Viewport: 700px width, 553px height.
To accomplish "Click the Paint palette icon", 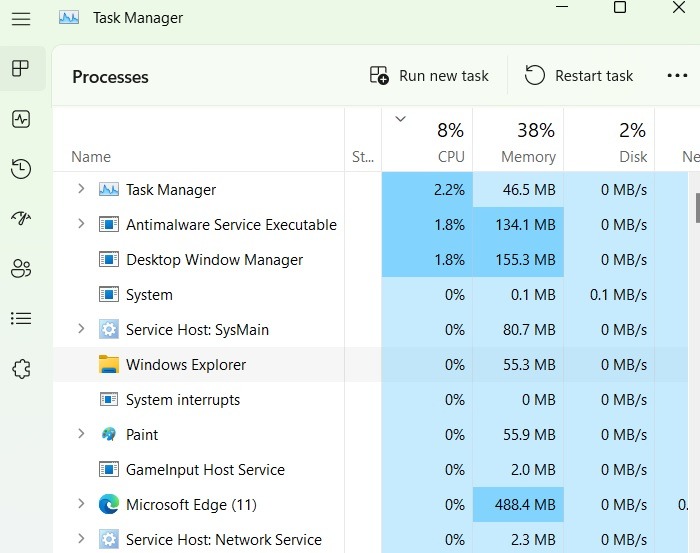I will tap(108, 434).
